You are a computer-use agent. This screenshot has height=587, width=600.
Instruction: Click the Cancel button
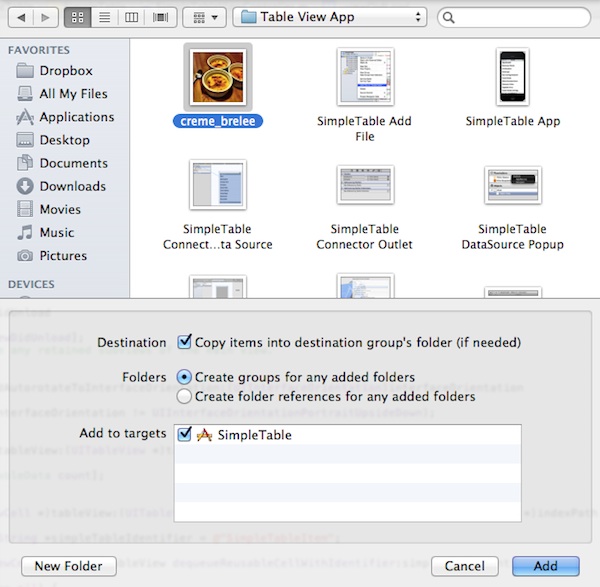point(464,566)
